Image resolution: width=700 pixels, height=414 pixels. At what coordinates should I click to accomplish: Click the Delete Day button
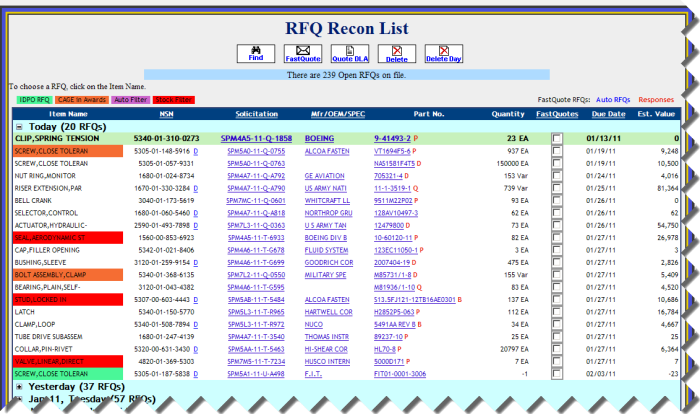pos(444,54)
